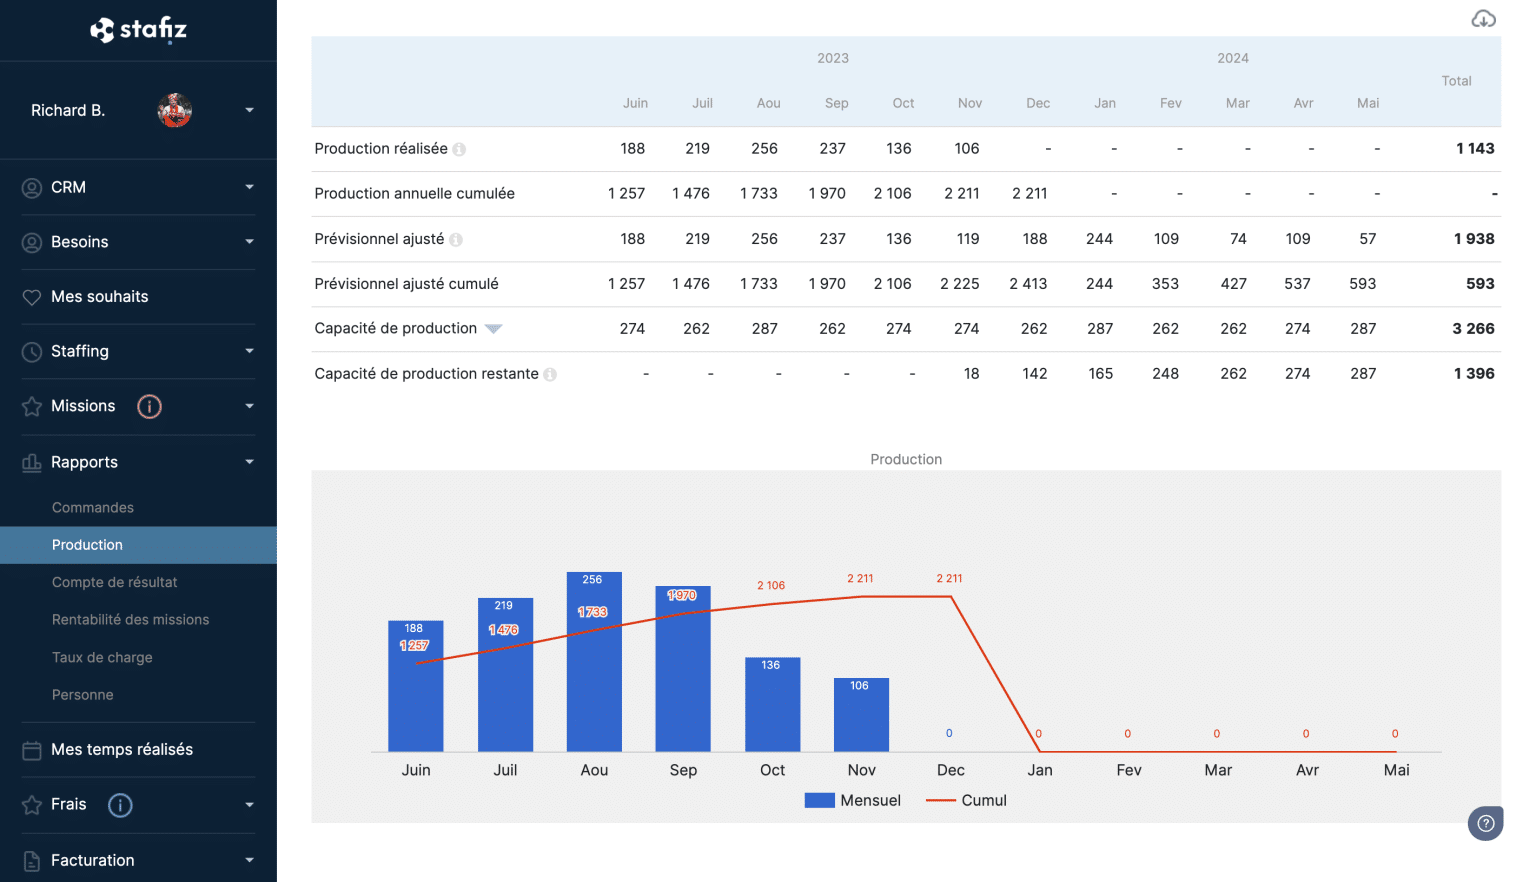The width and height of the screenshot is (1536, 882).
Task: Click the download cloud icon top right
Action: (1484, 18)
